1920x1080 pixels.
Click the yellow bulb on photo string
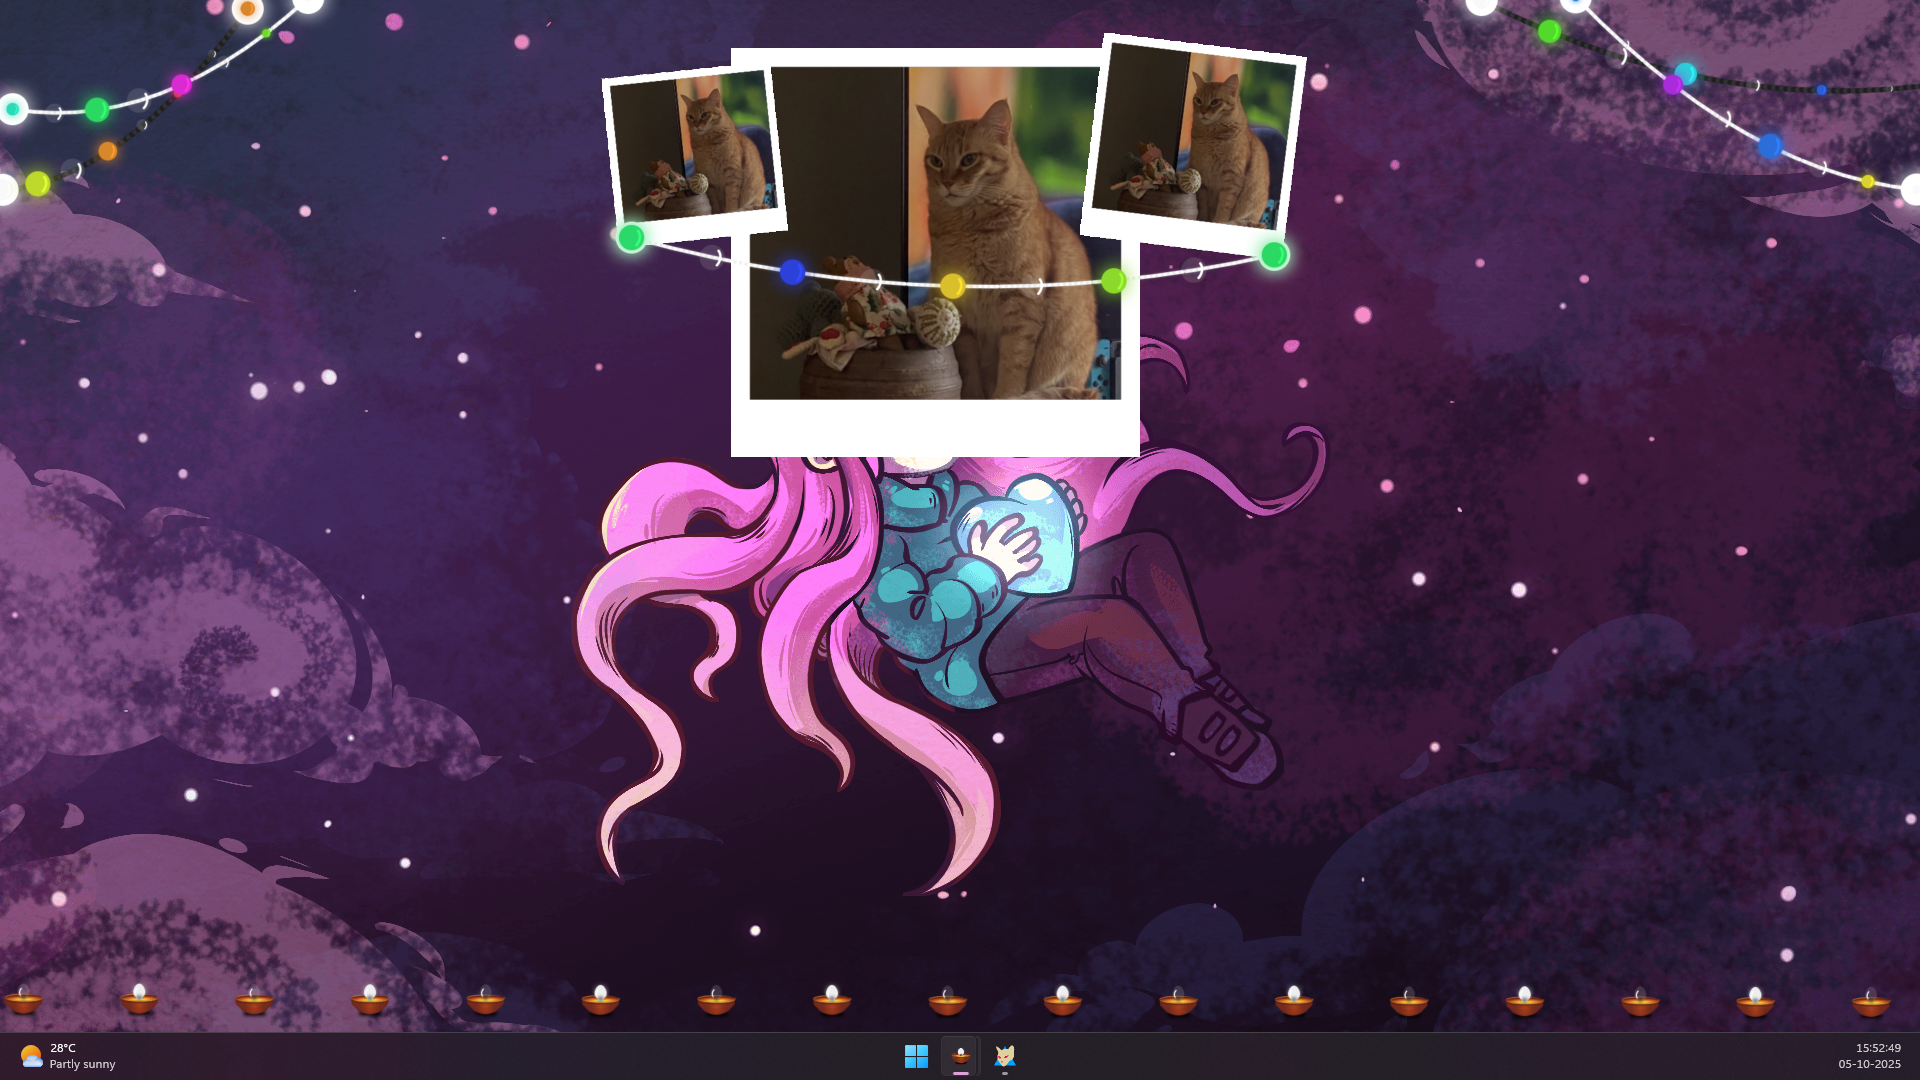952,287
